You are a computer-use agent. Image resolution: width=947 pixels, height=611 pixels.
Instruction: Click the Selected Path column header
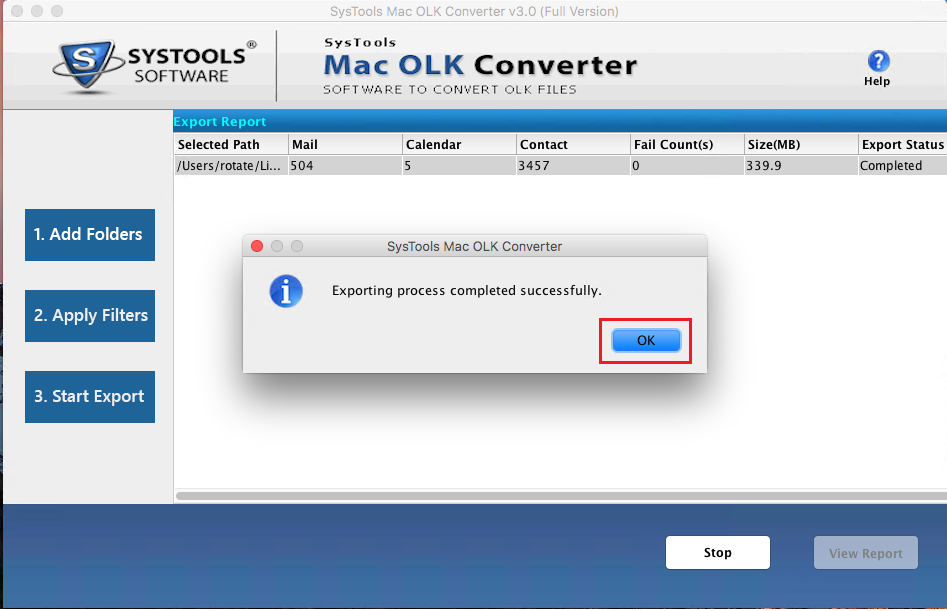tap(231, 145)
